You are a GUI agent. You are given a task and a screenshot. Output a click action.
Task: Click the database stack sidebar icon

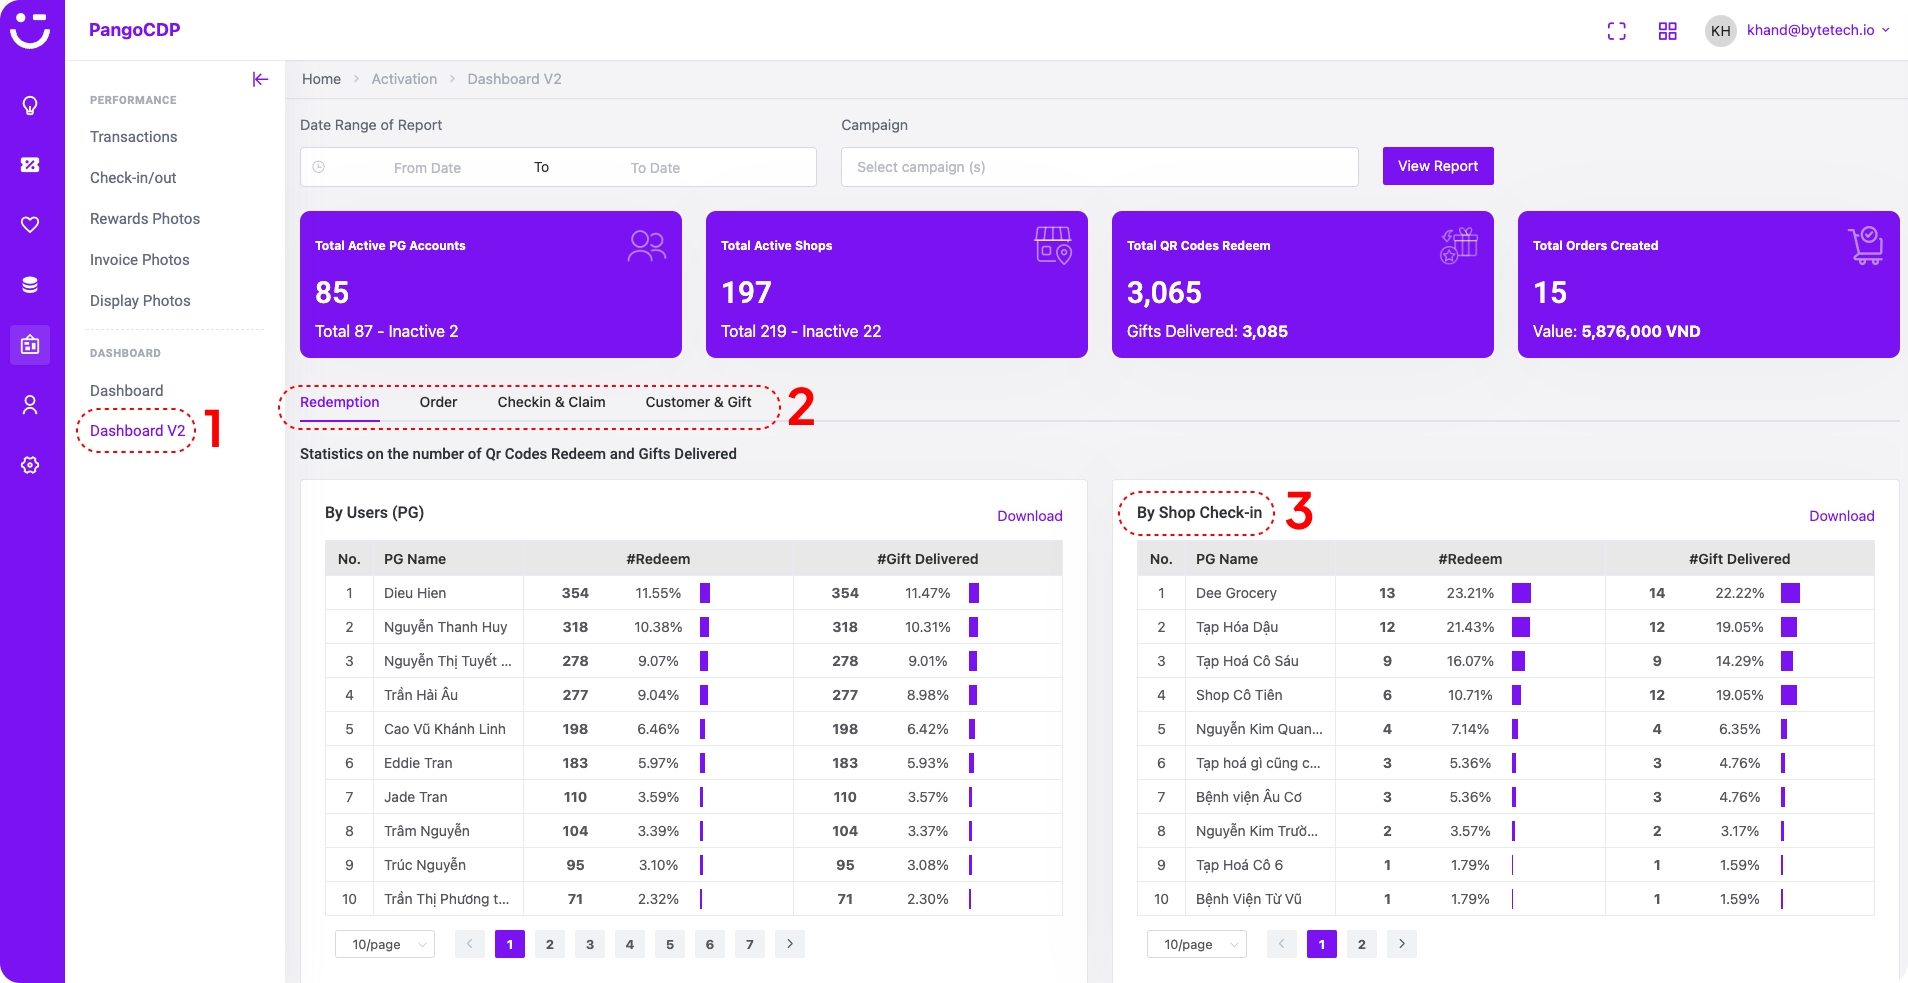tap(30, 285)
